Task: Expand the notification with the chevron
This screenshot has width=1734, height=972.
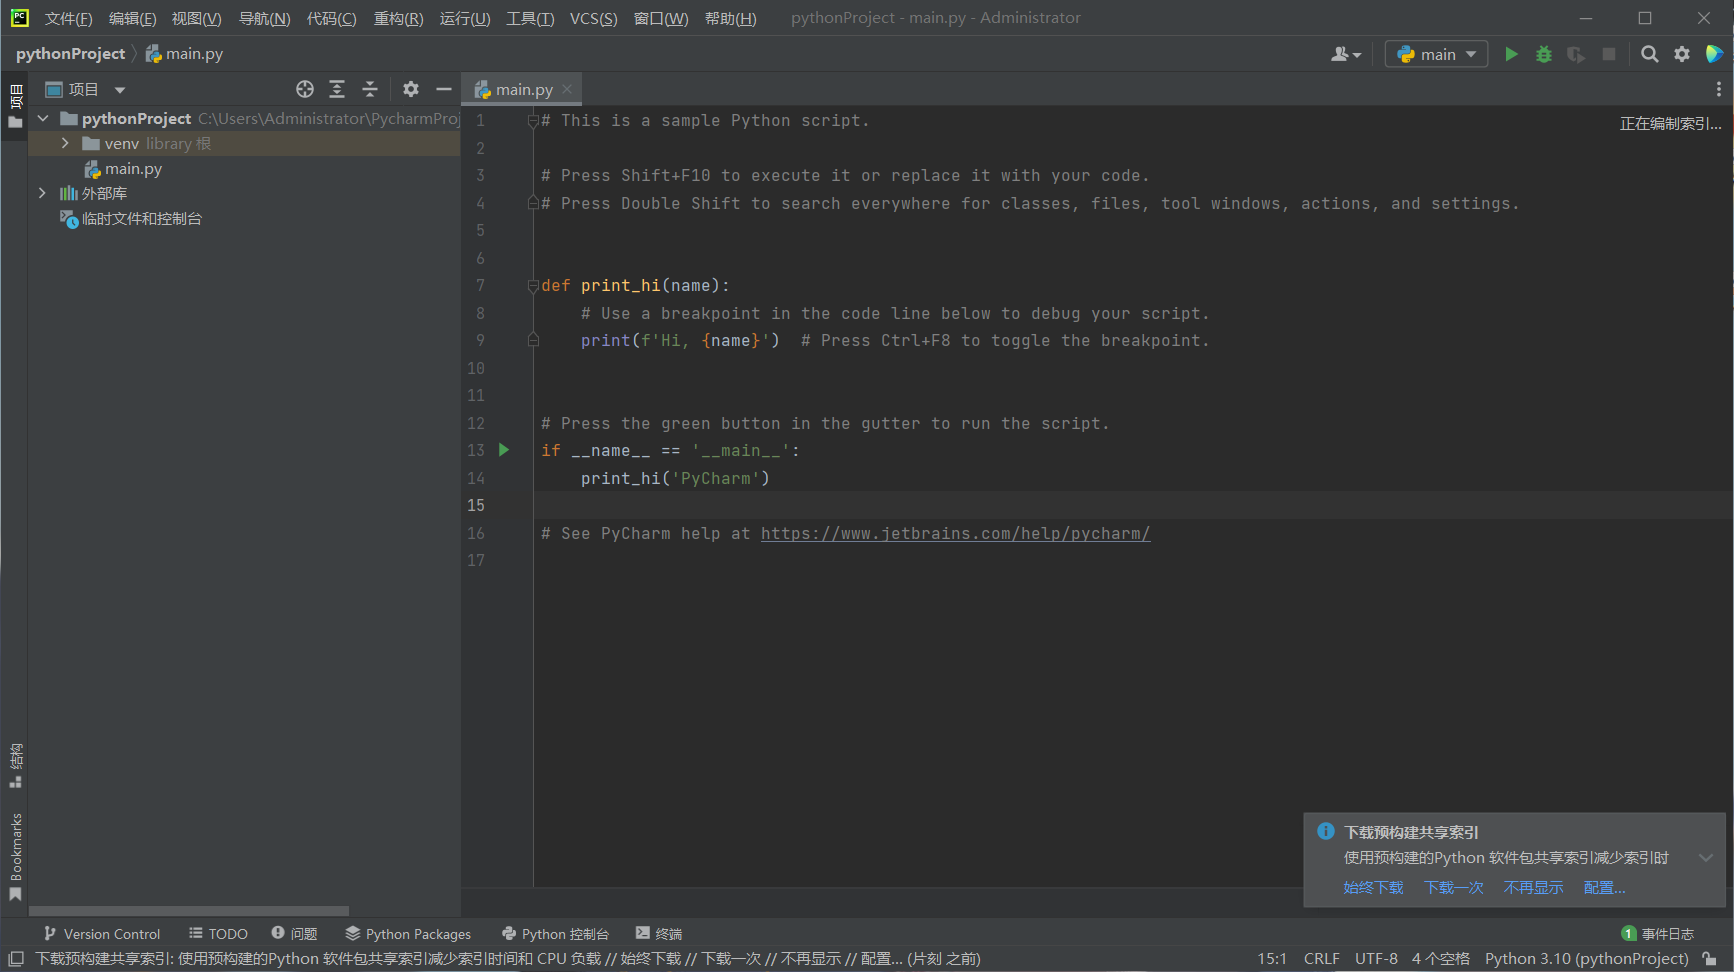Action: pyautogui.click(x=1706, y=857)
